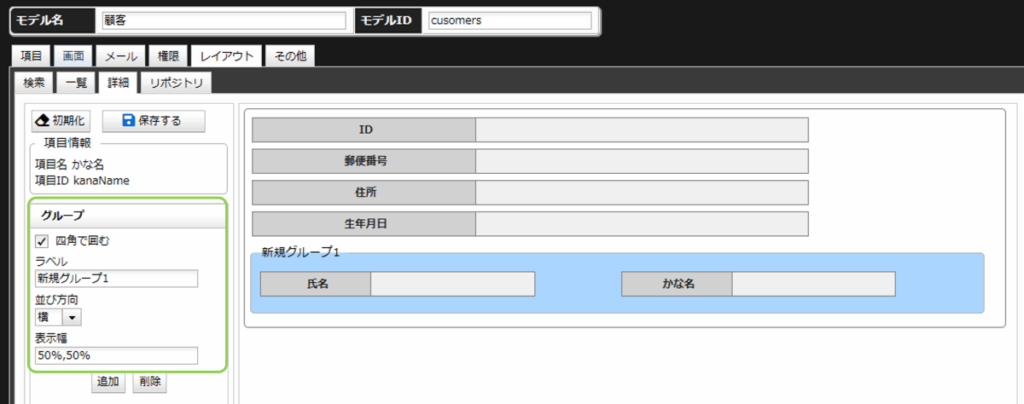1024x404 pixels.
Task: Select the メール tab
Action: click(x=121, y=57)
